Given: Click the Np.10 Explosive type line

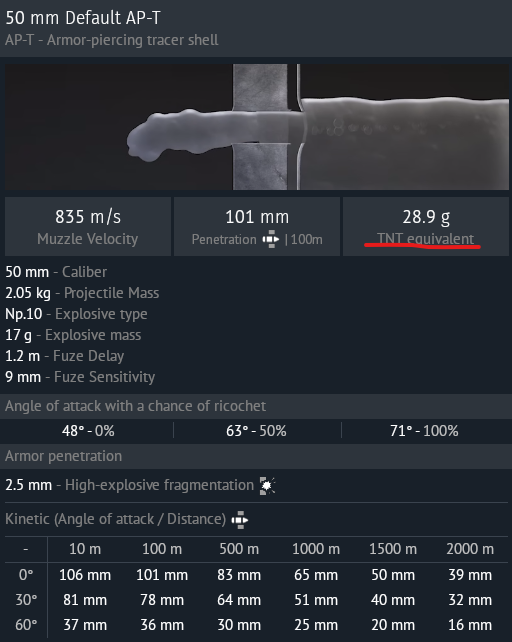Looking at the screenshot, I should tap(76, 314).
